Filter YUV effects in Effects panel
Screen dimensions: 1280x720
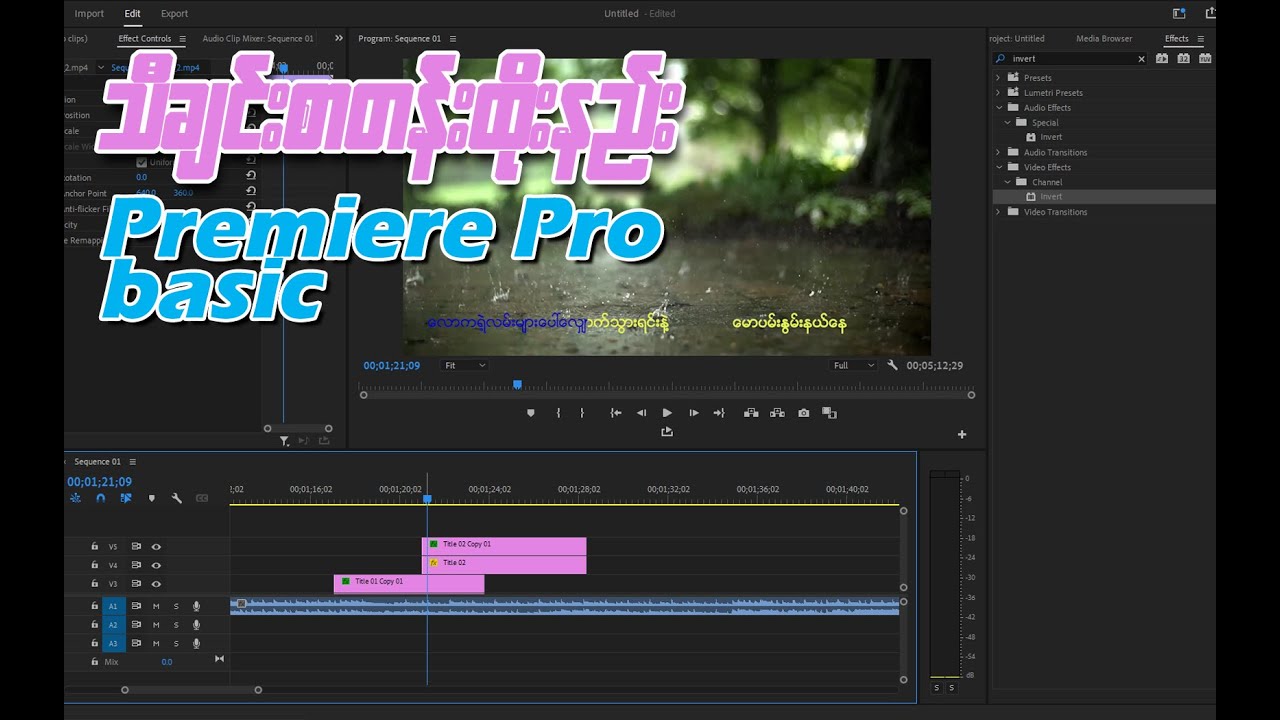(1205, 59)
